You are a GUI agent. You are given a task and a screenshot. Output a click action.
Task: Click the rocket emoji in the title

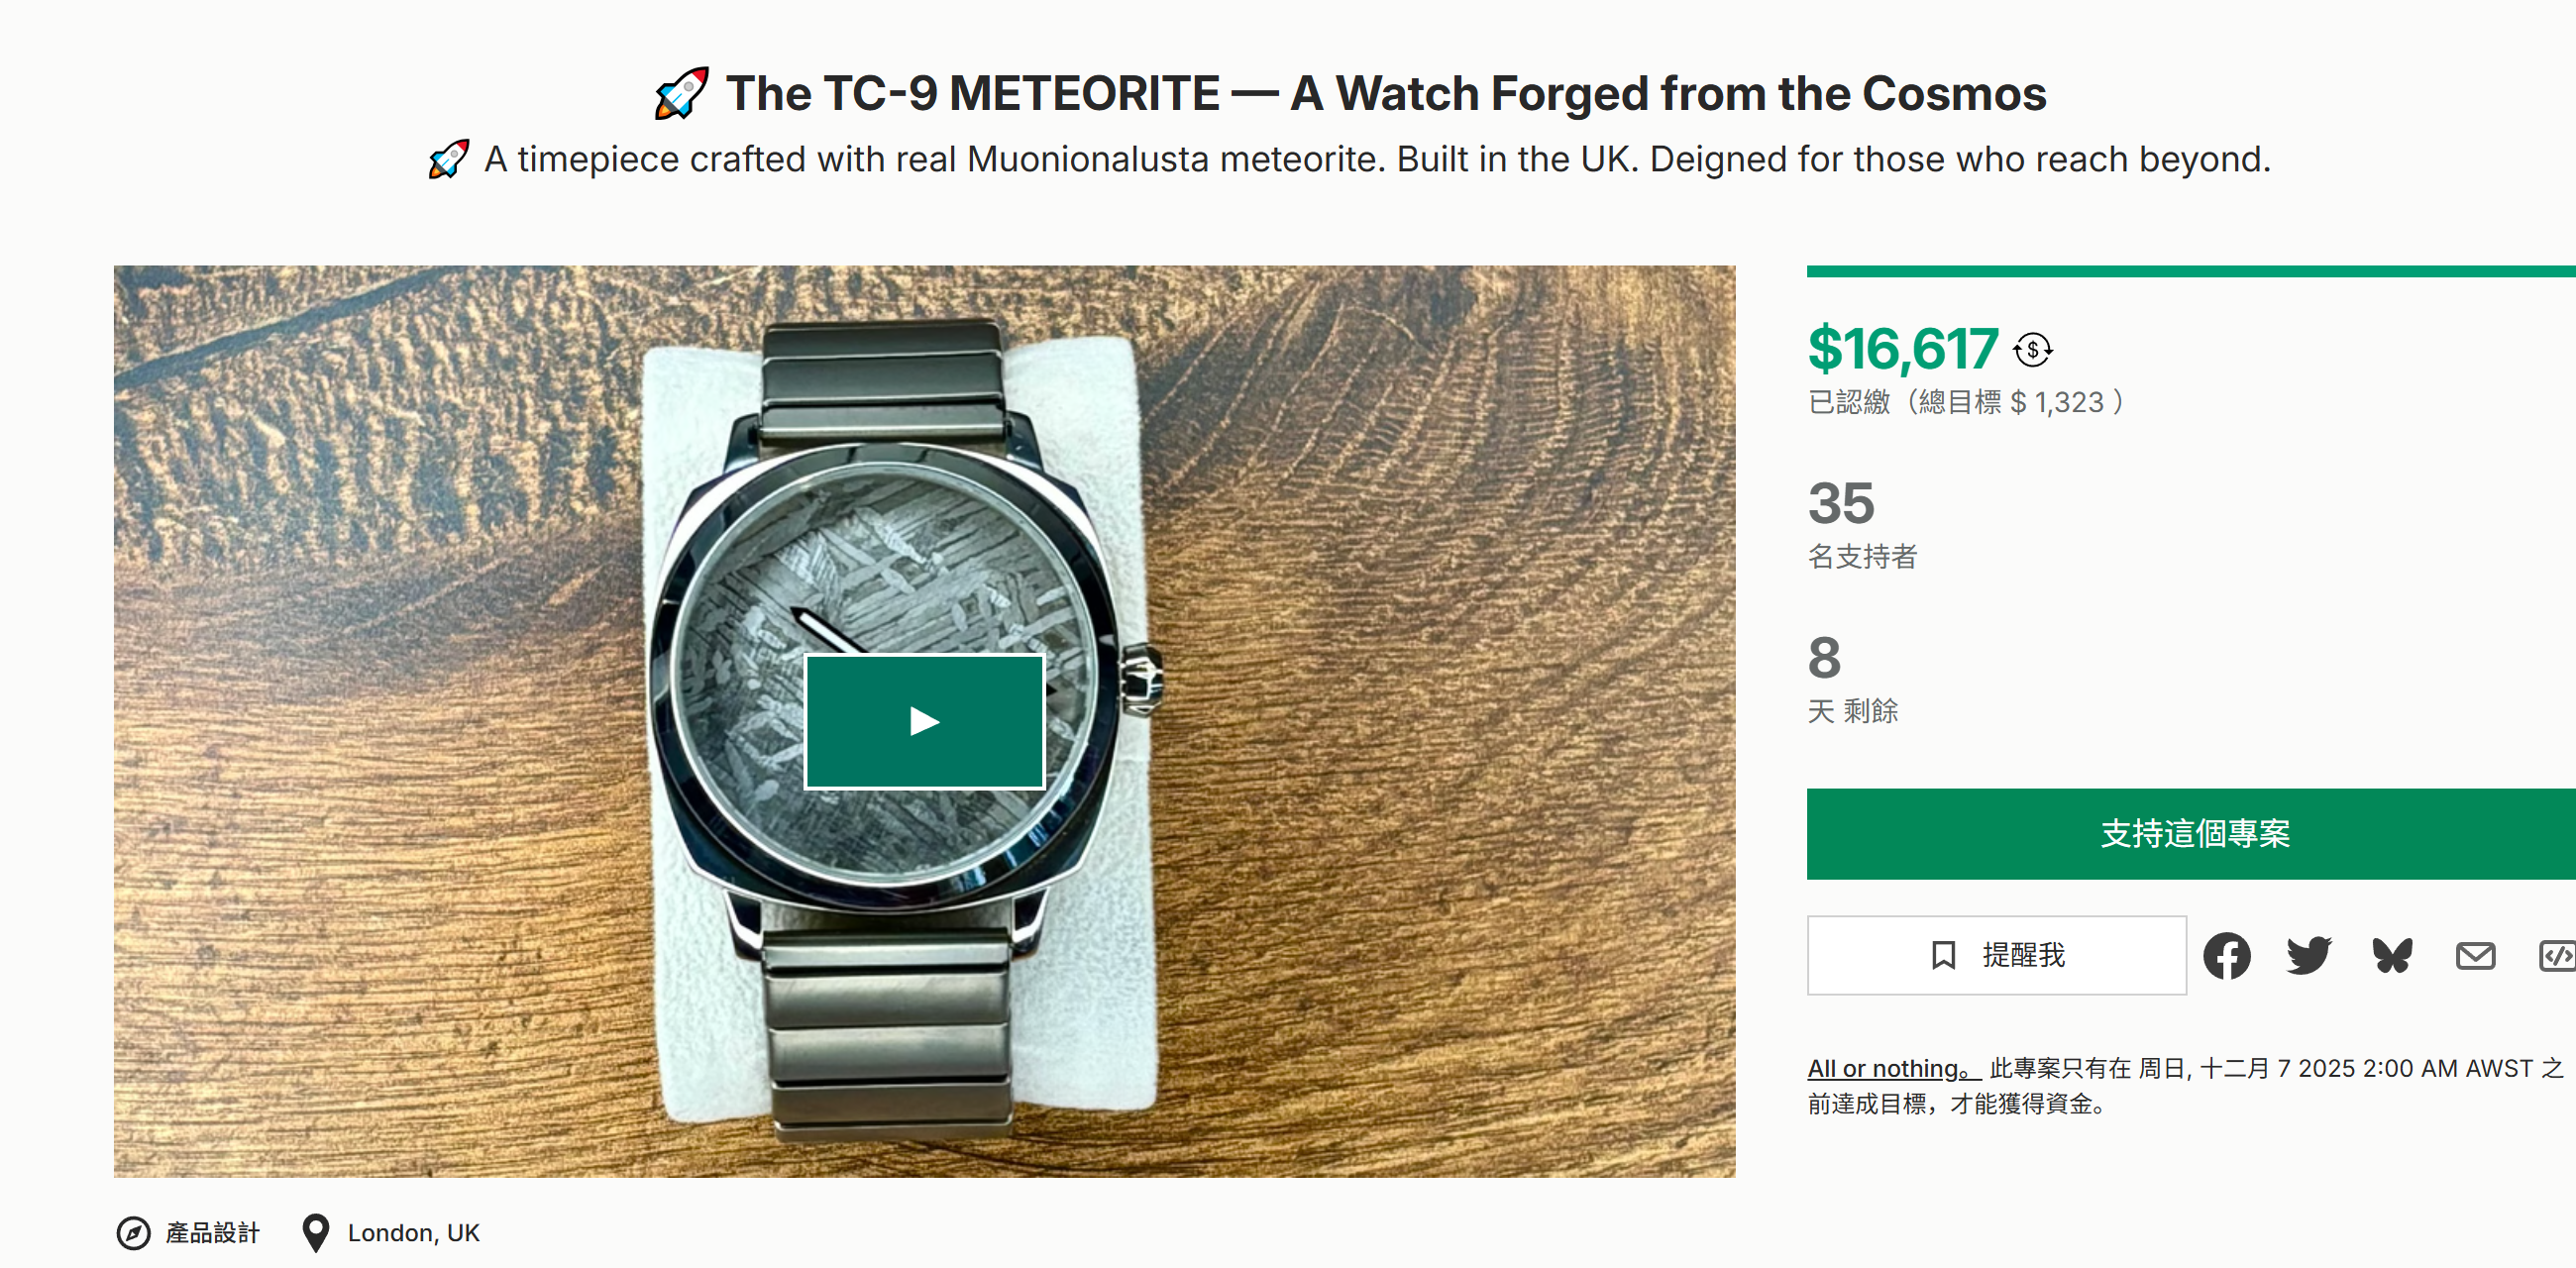682,94
